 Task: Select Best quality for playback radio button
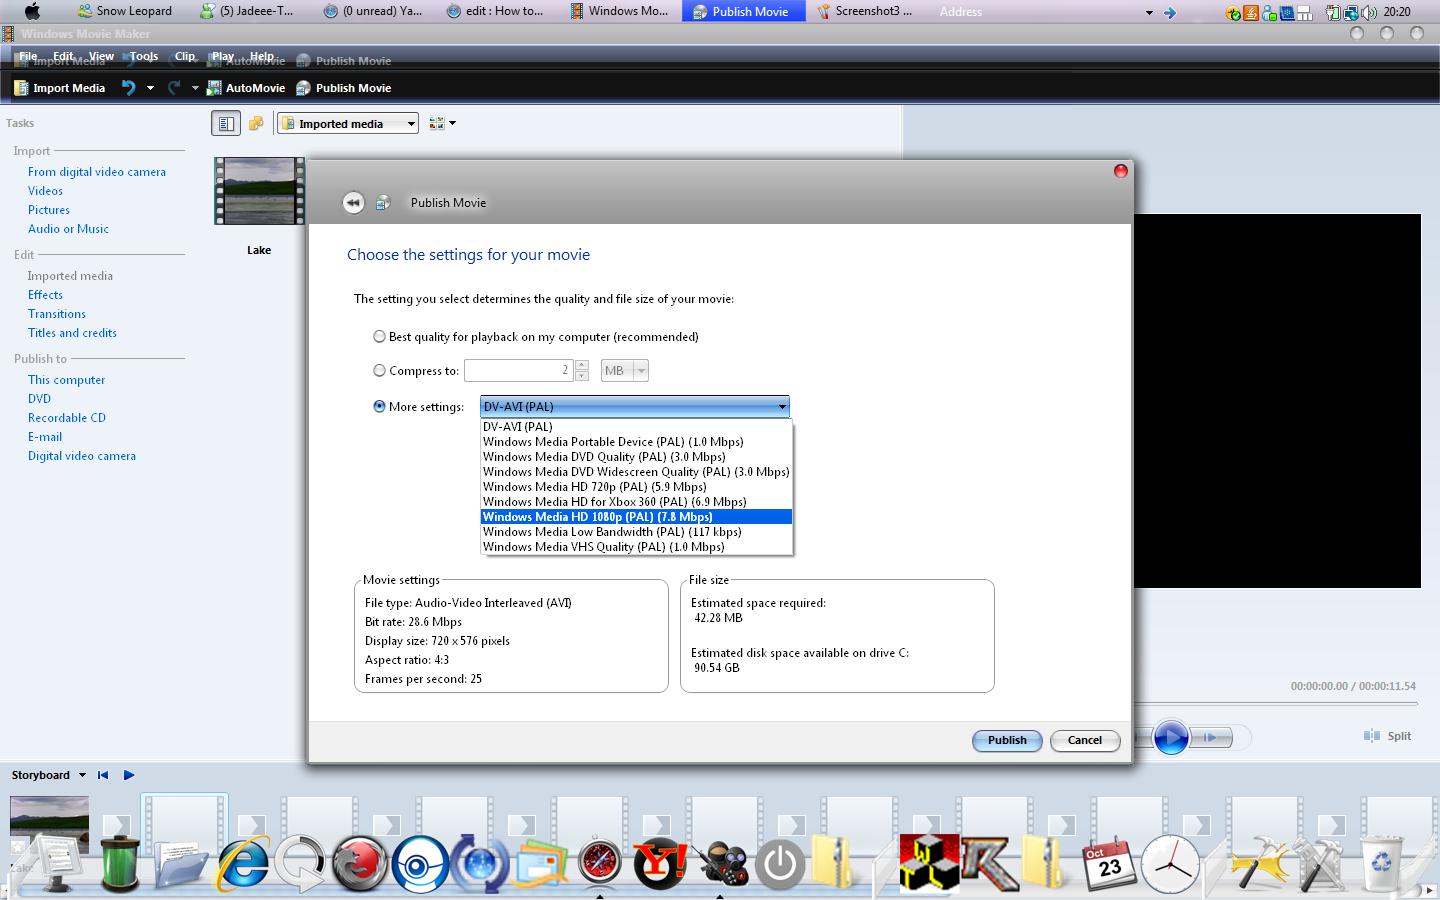[x=379, y=337]
